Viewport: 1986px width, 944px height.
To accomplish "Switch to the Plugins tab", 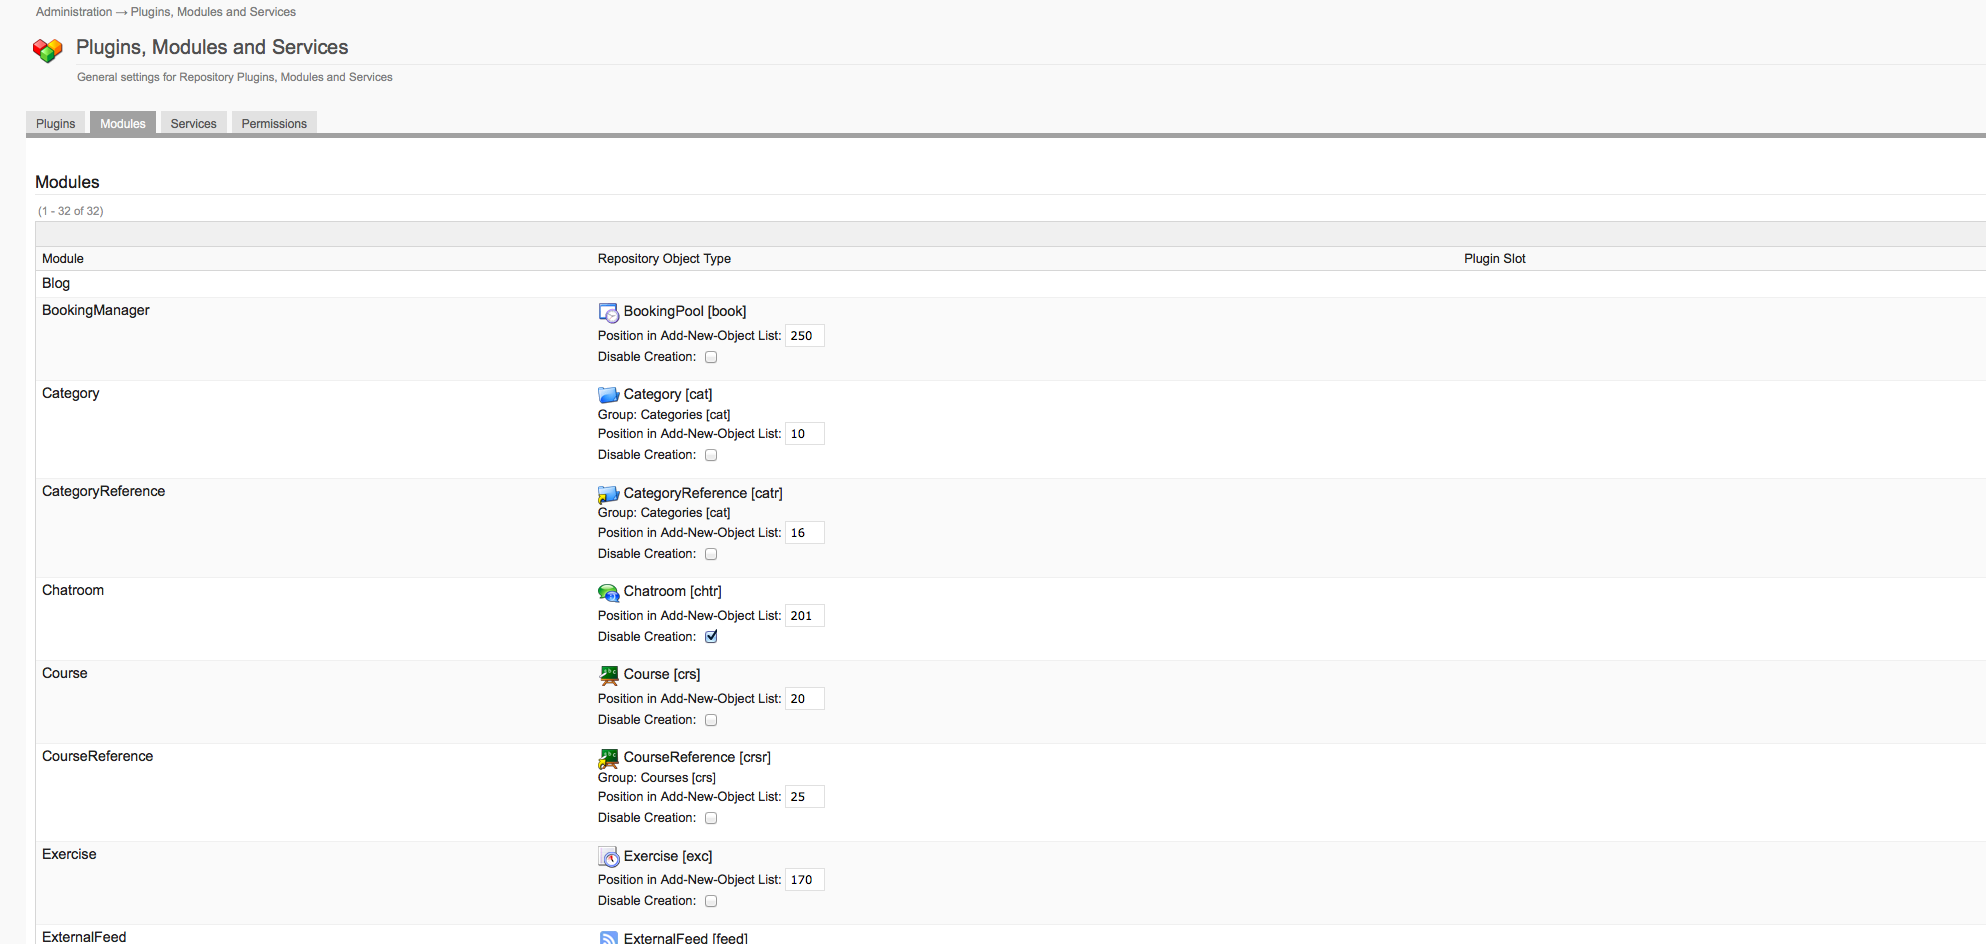I will point(56,124).
